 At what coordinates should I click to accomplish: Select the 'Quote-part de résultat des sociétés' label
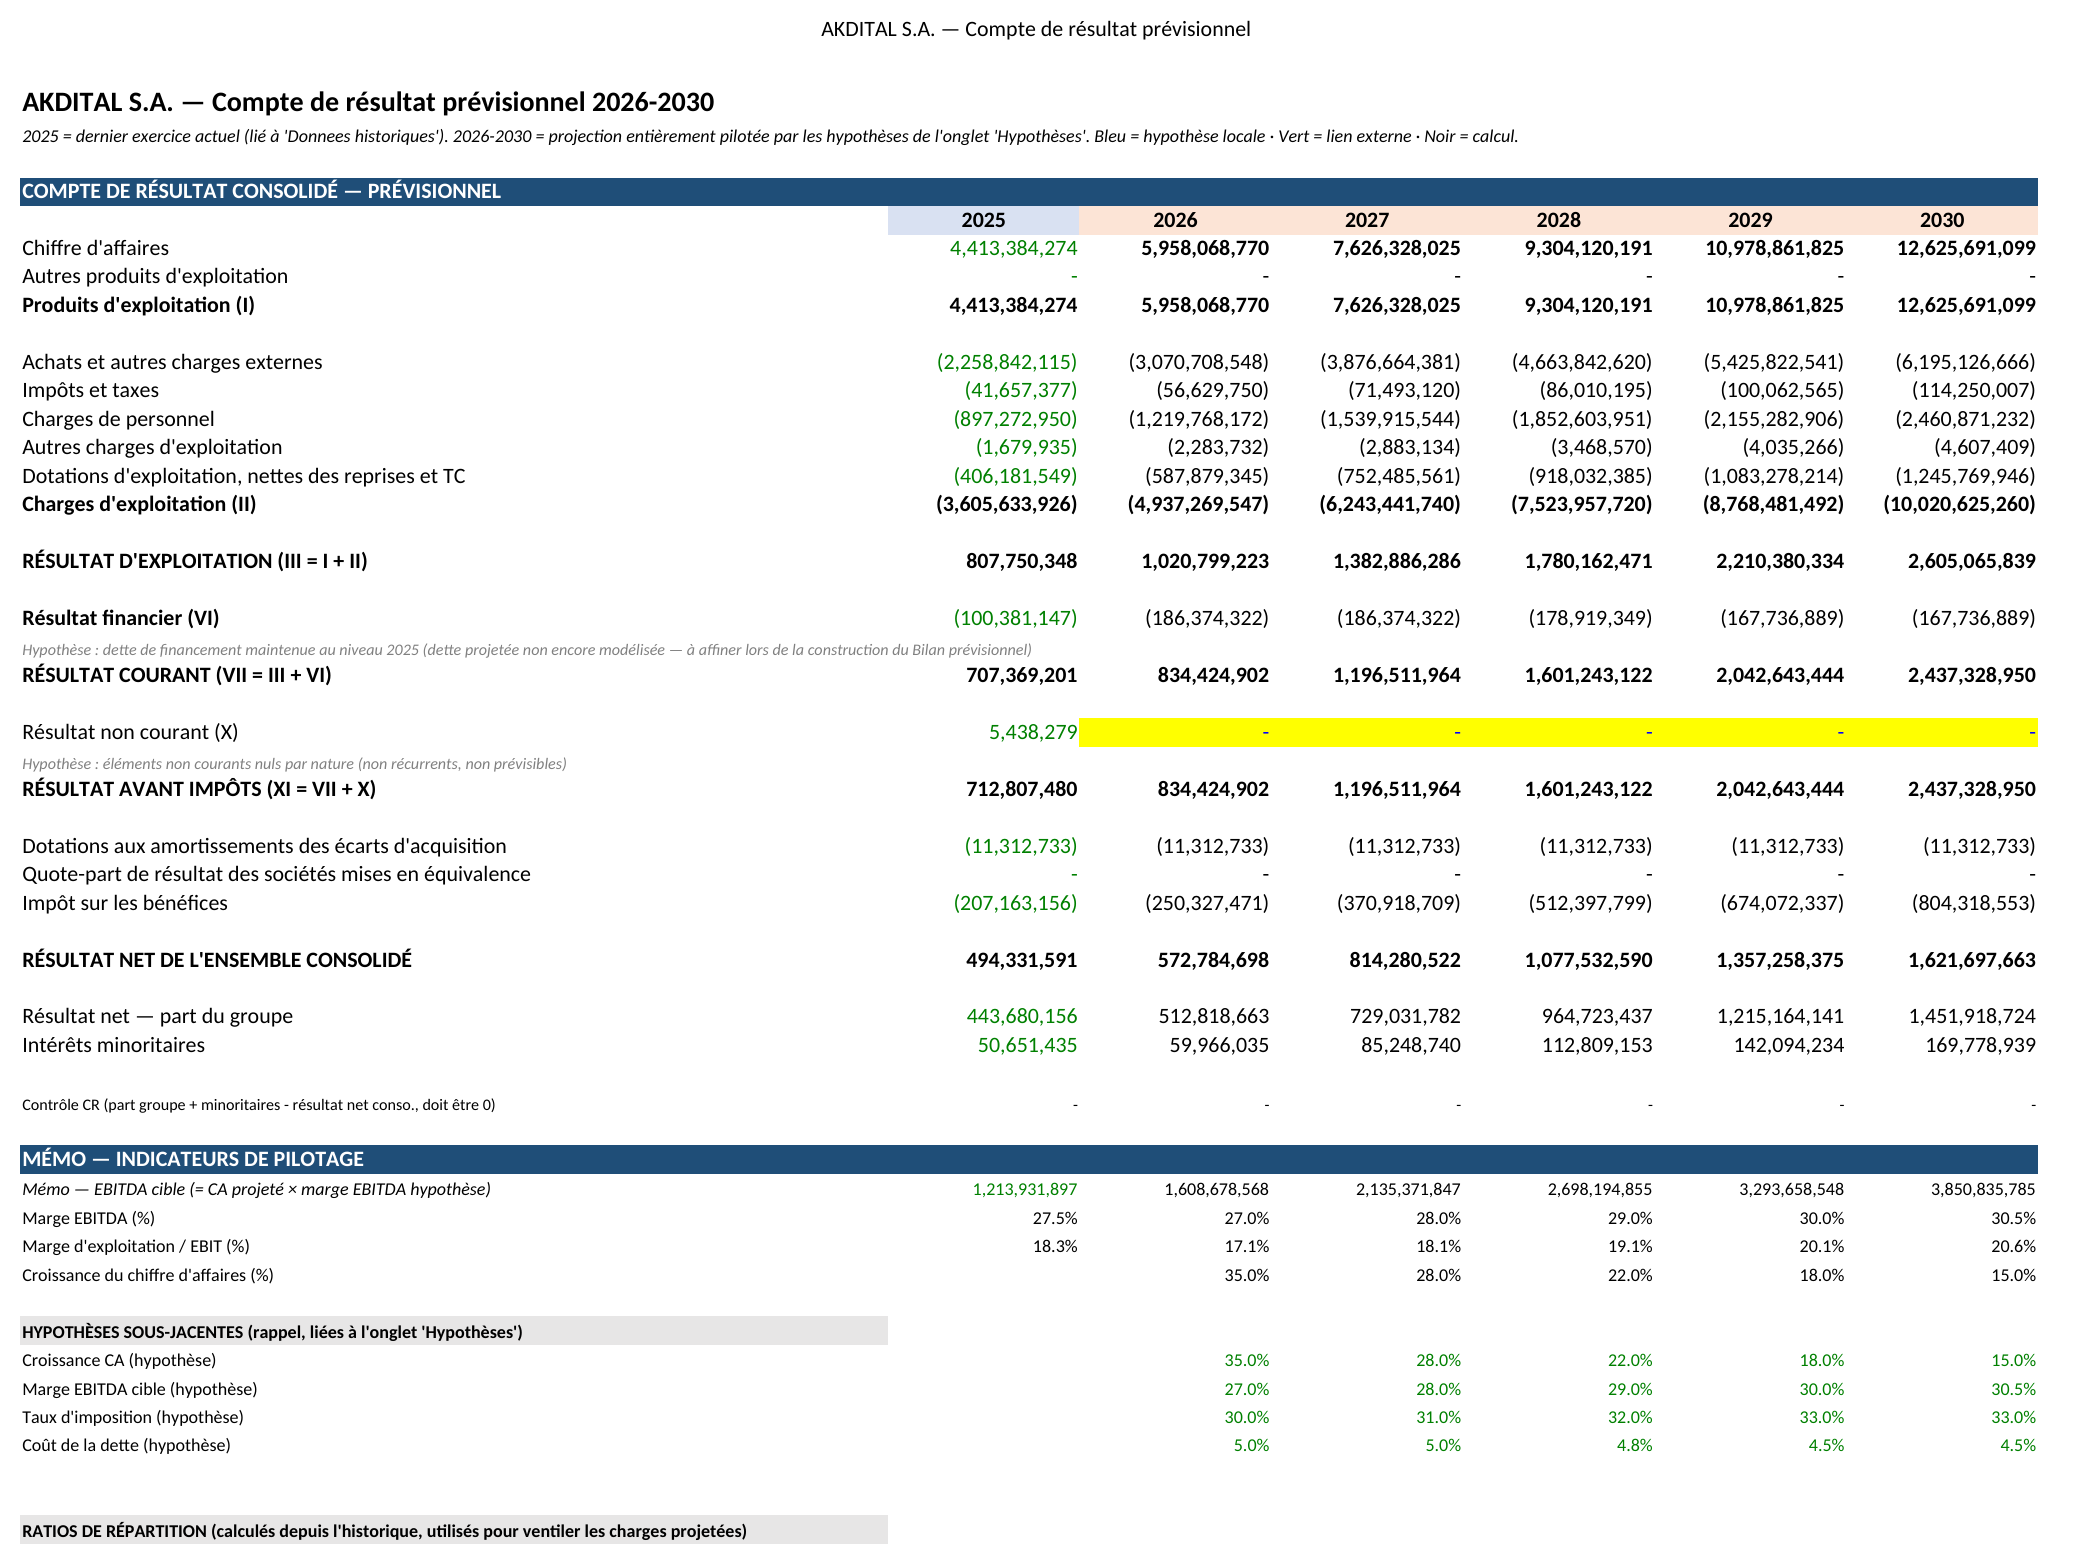[276, 874]
